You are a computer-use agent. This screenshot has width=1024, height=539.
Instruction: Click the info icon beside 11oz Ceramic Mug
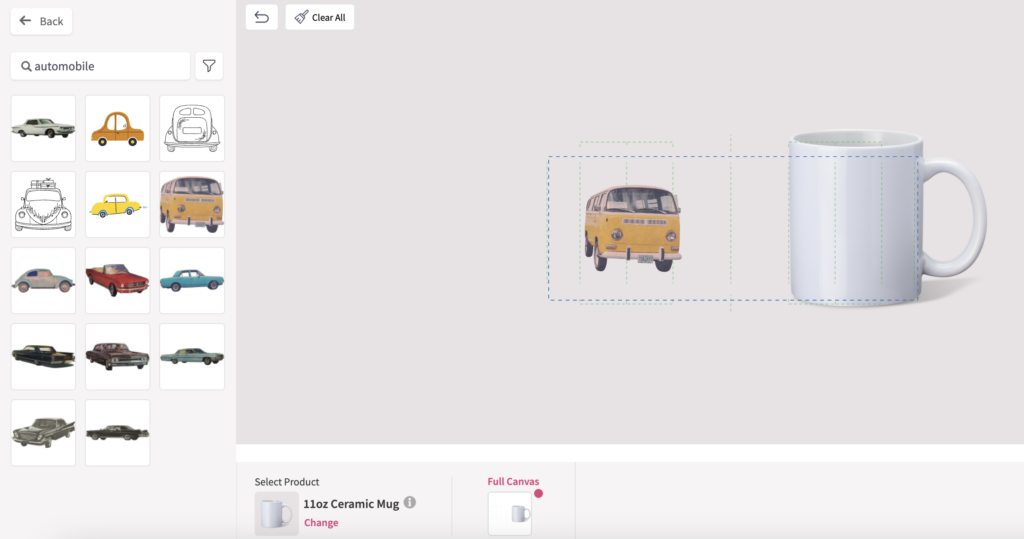pos(409,502)
